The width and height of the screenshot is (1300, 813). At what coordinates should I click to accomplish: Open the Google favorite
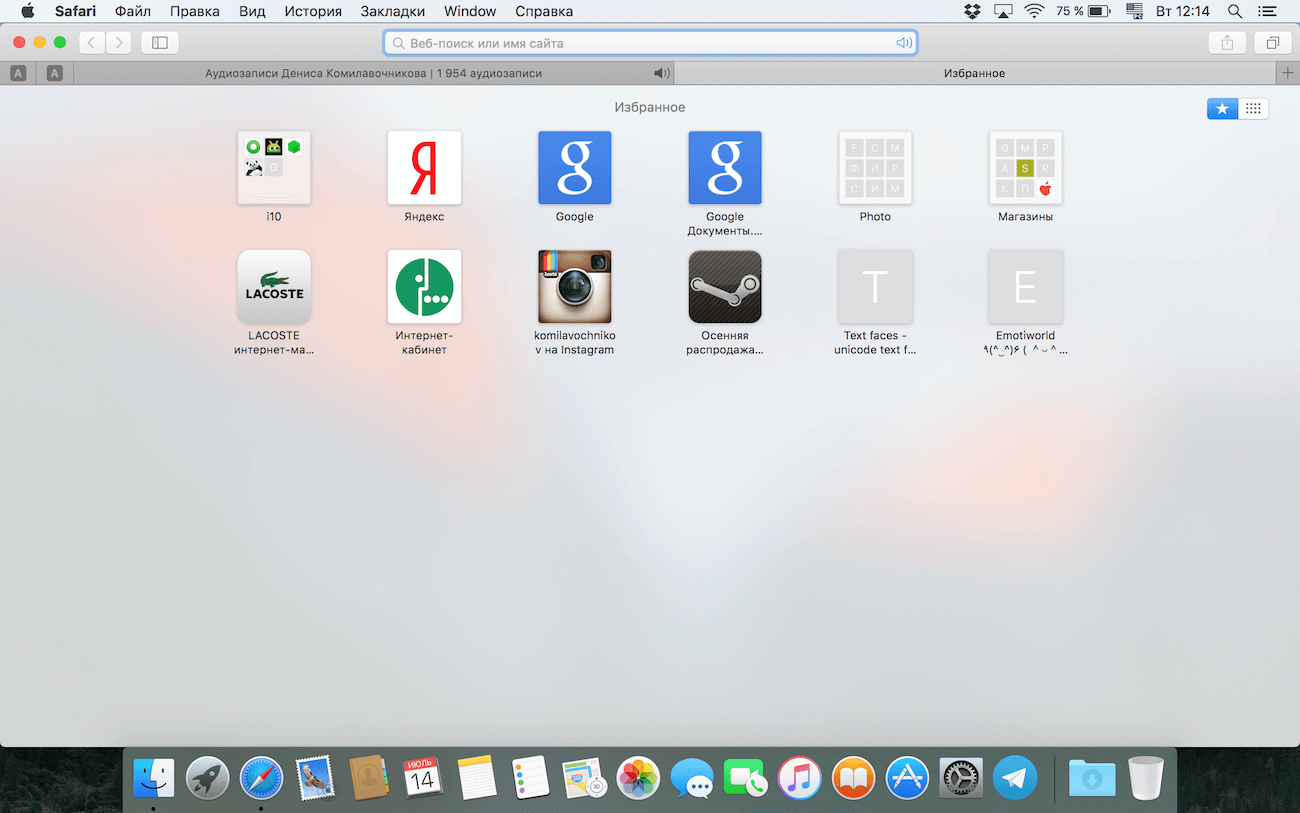click(x=575, y=168)
